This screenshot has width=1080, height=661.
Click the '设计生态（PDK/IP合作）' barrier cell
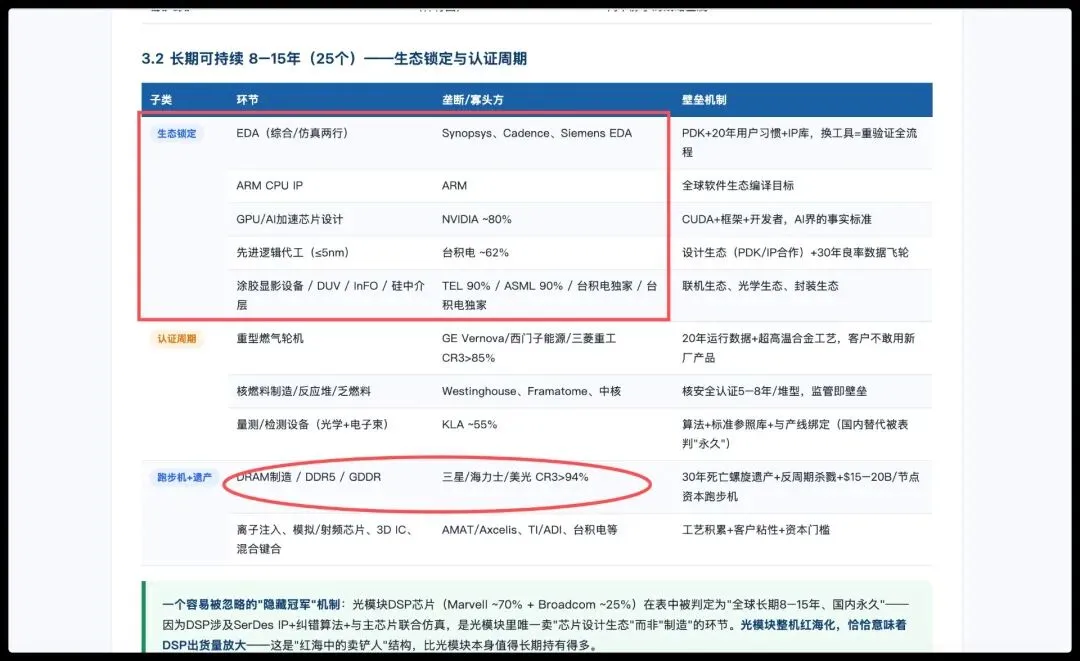coord(795,253)
